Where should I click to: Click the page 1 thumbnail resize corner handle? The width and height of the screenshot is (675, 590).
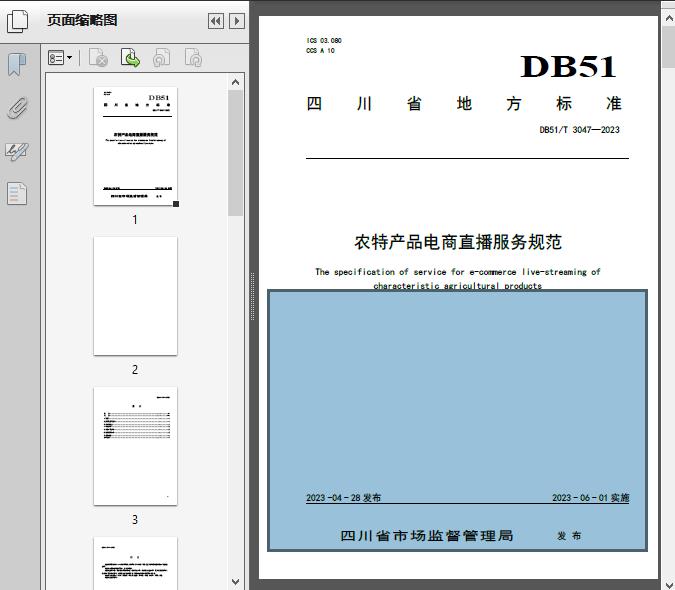click(x=176, y=204)
